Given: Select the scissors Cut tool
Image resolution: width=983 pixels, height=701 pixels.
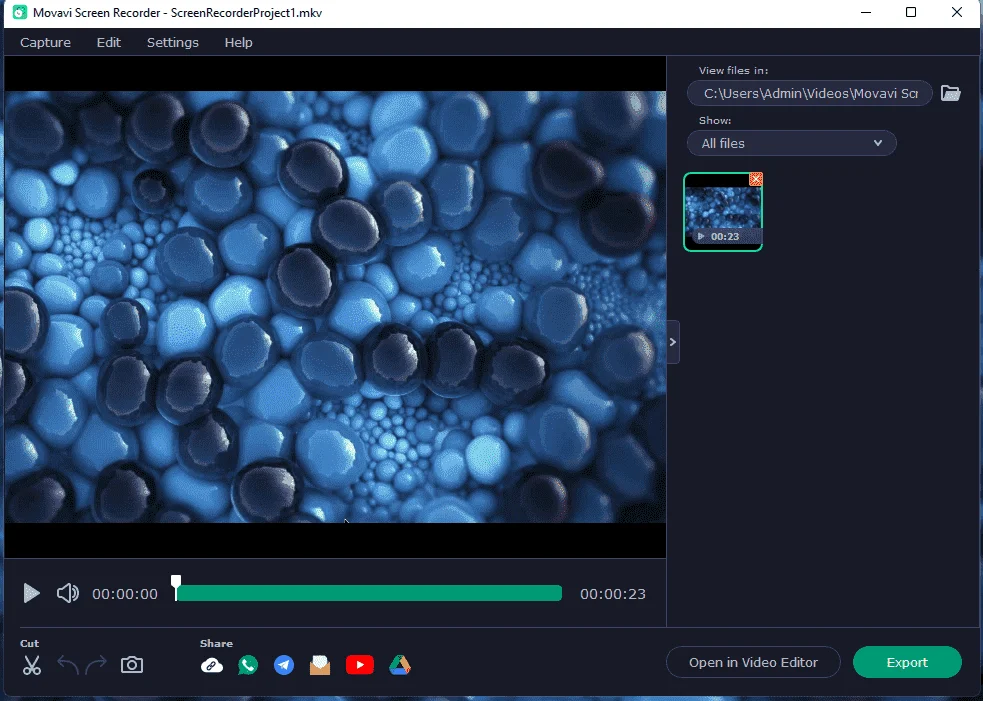Looking at the screenshot, I should [x=31, y=665].
